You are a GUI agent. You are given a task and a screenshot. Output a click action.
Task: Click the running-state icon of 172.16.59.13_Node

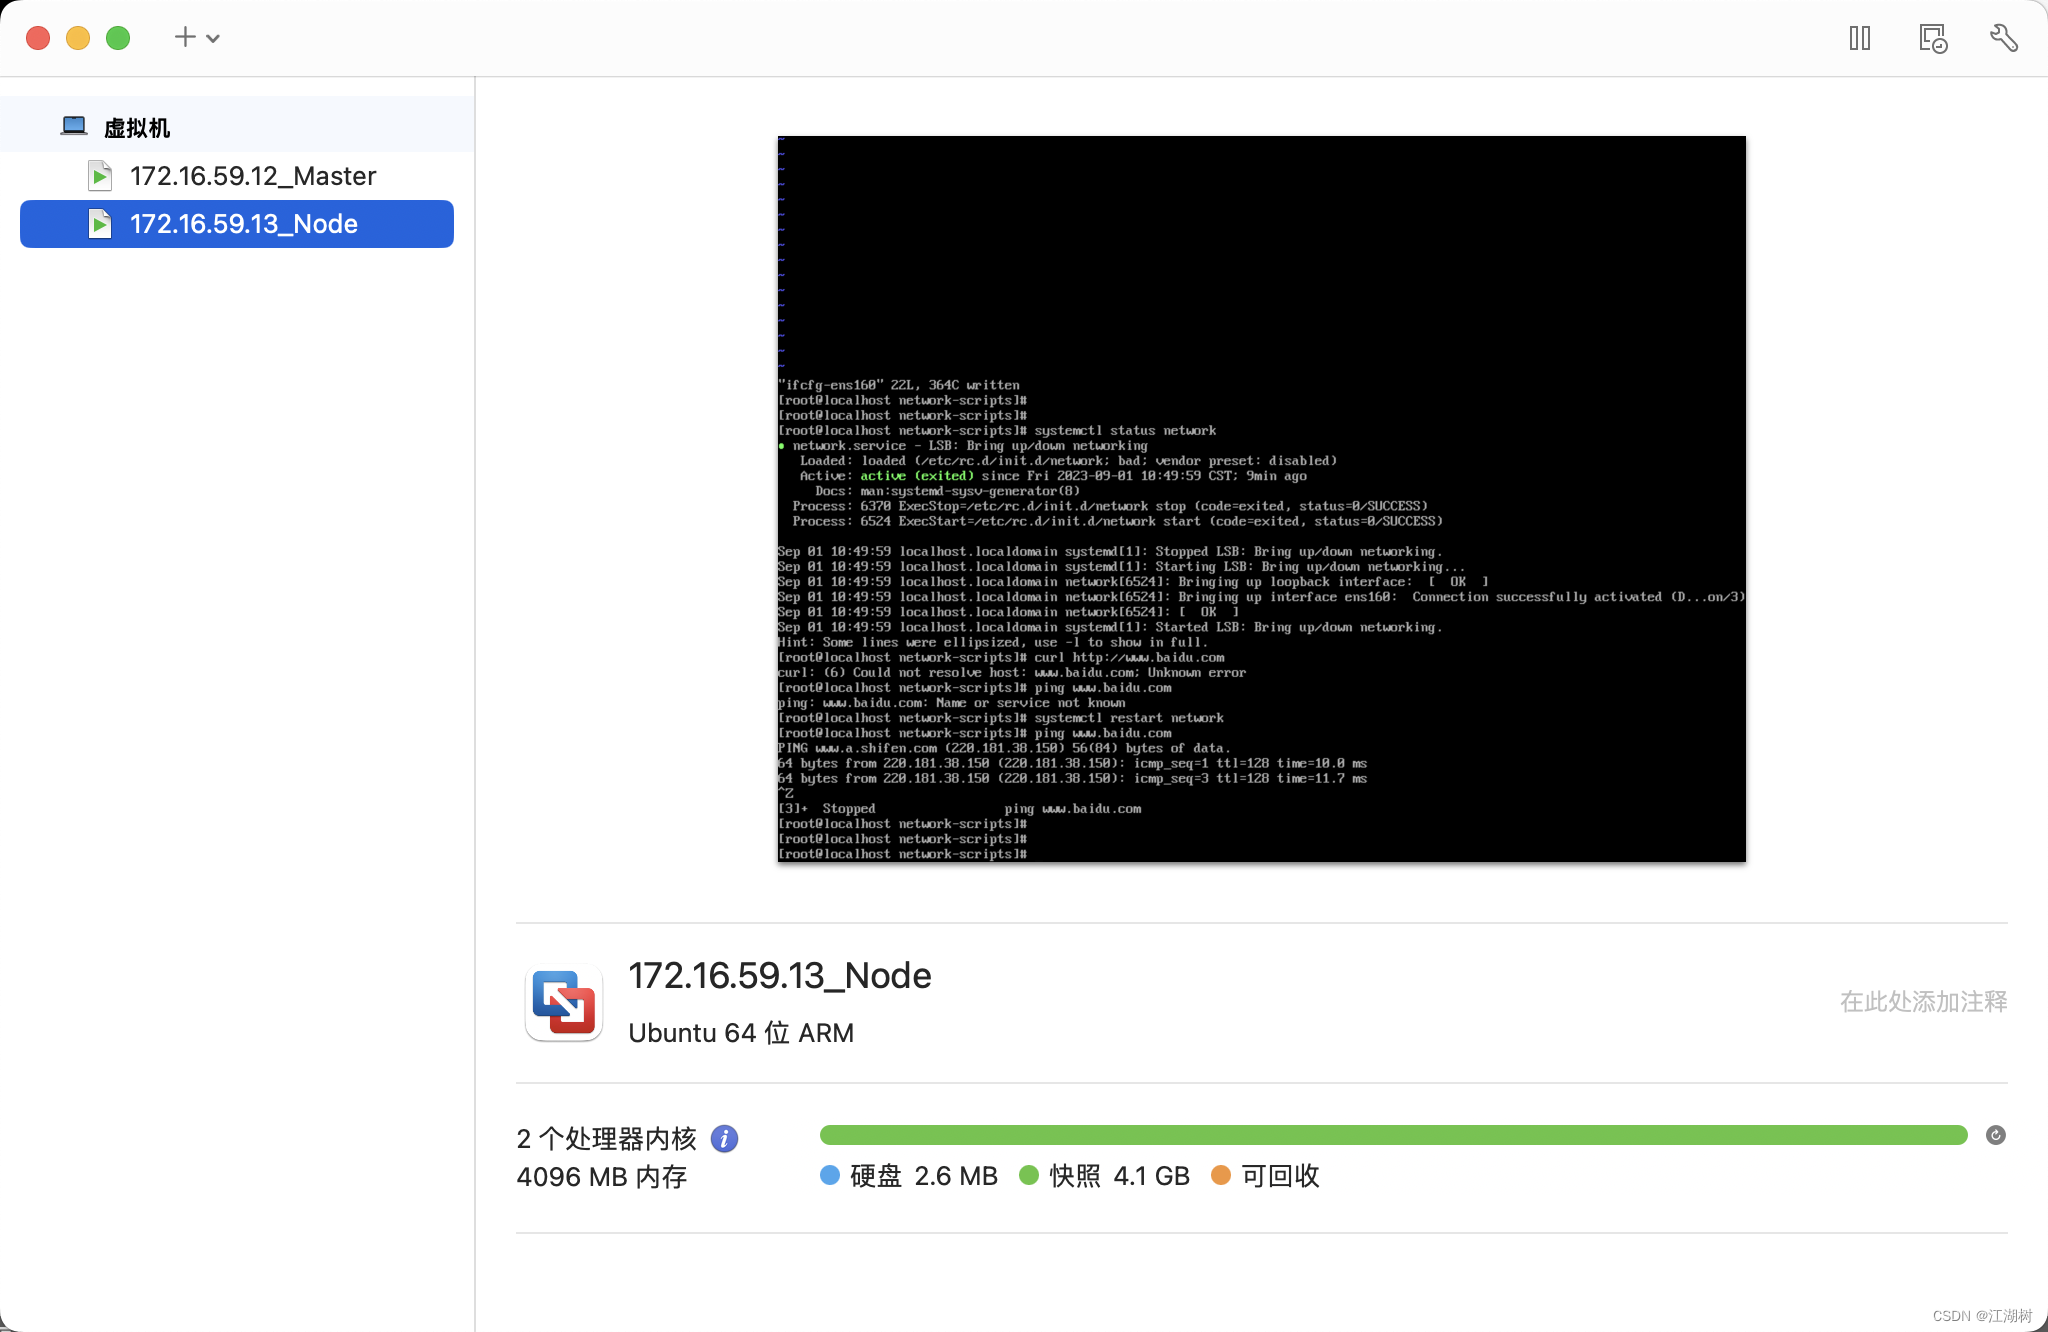point(100,224)
